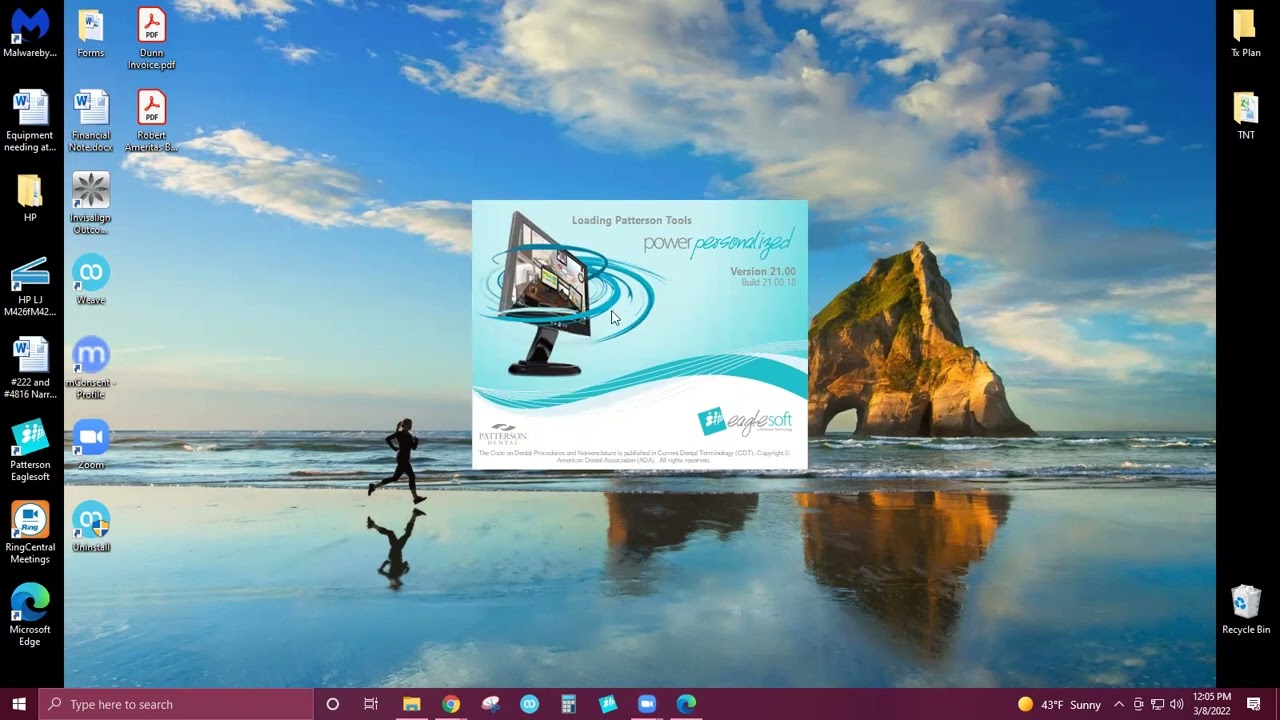Open Weave from the taskbar
1280x720 pixels.
point(529,704)
